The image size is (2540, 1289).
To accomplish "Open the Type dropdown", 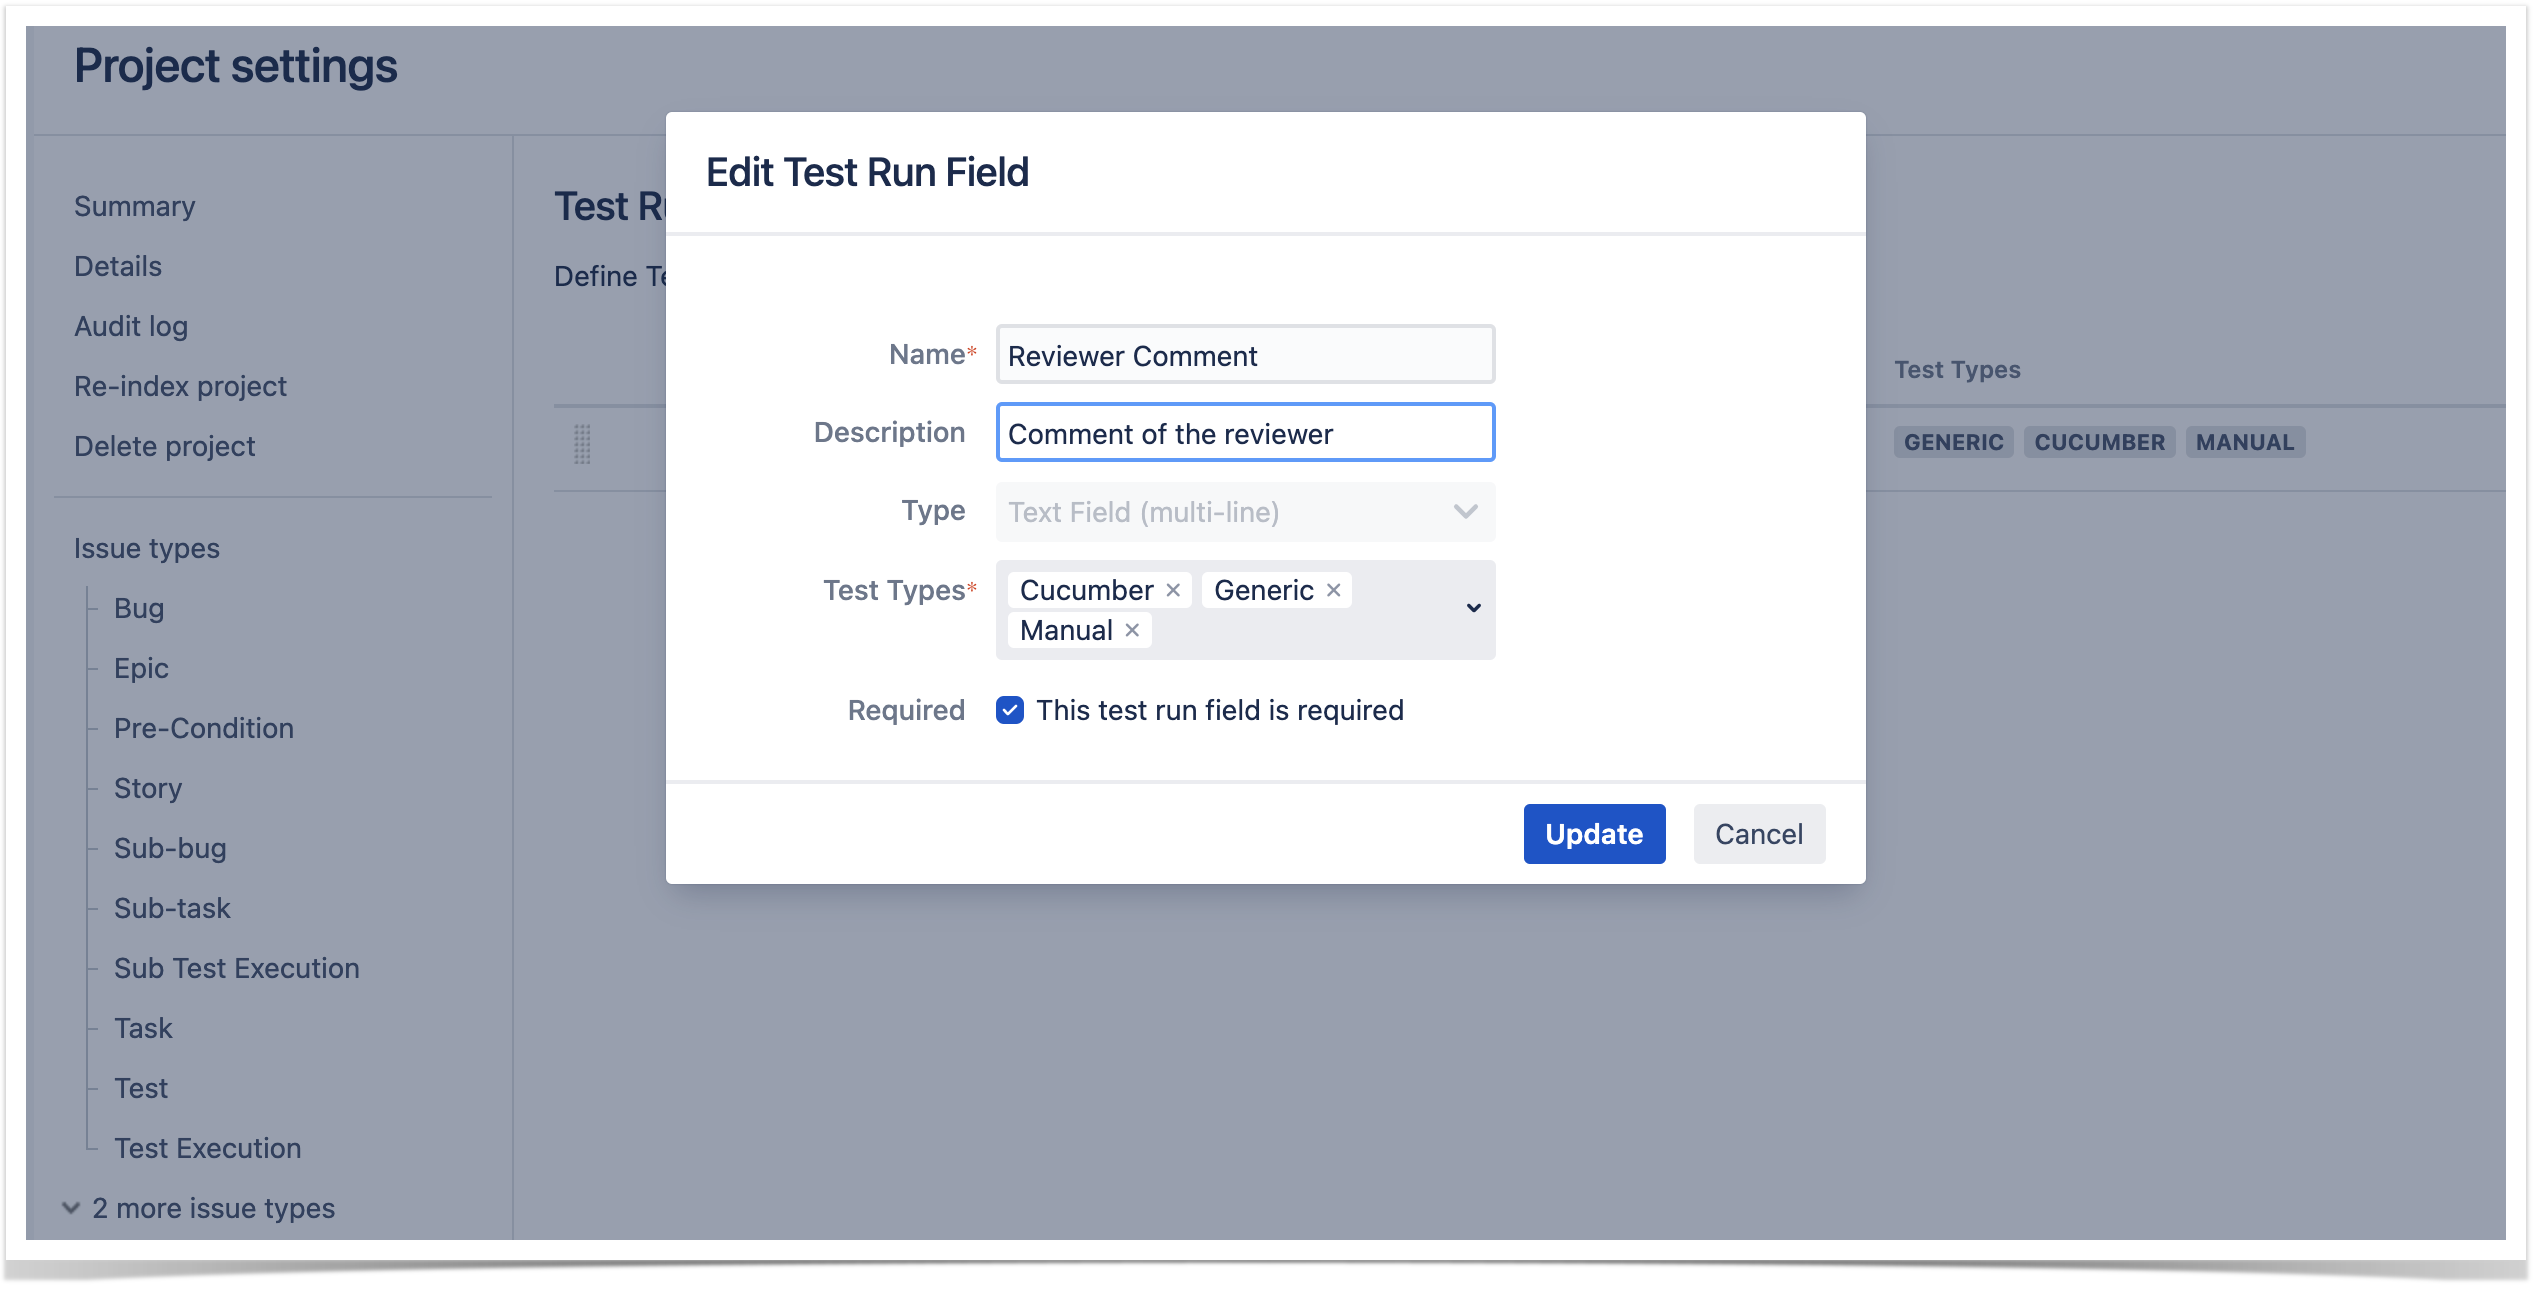I will (x=1245, y=512).
